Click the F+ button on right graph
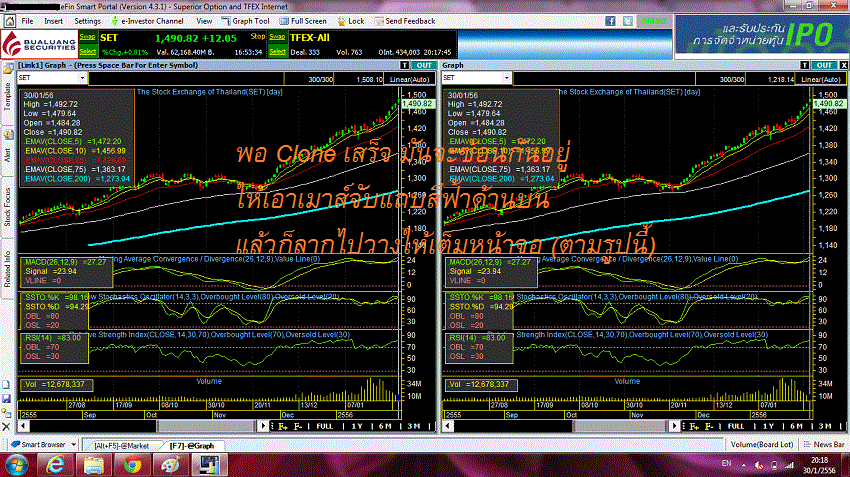Viewport: 850px width, 477px height. click(x=694, y=427)
